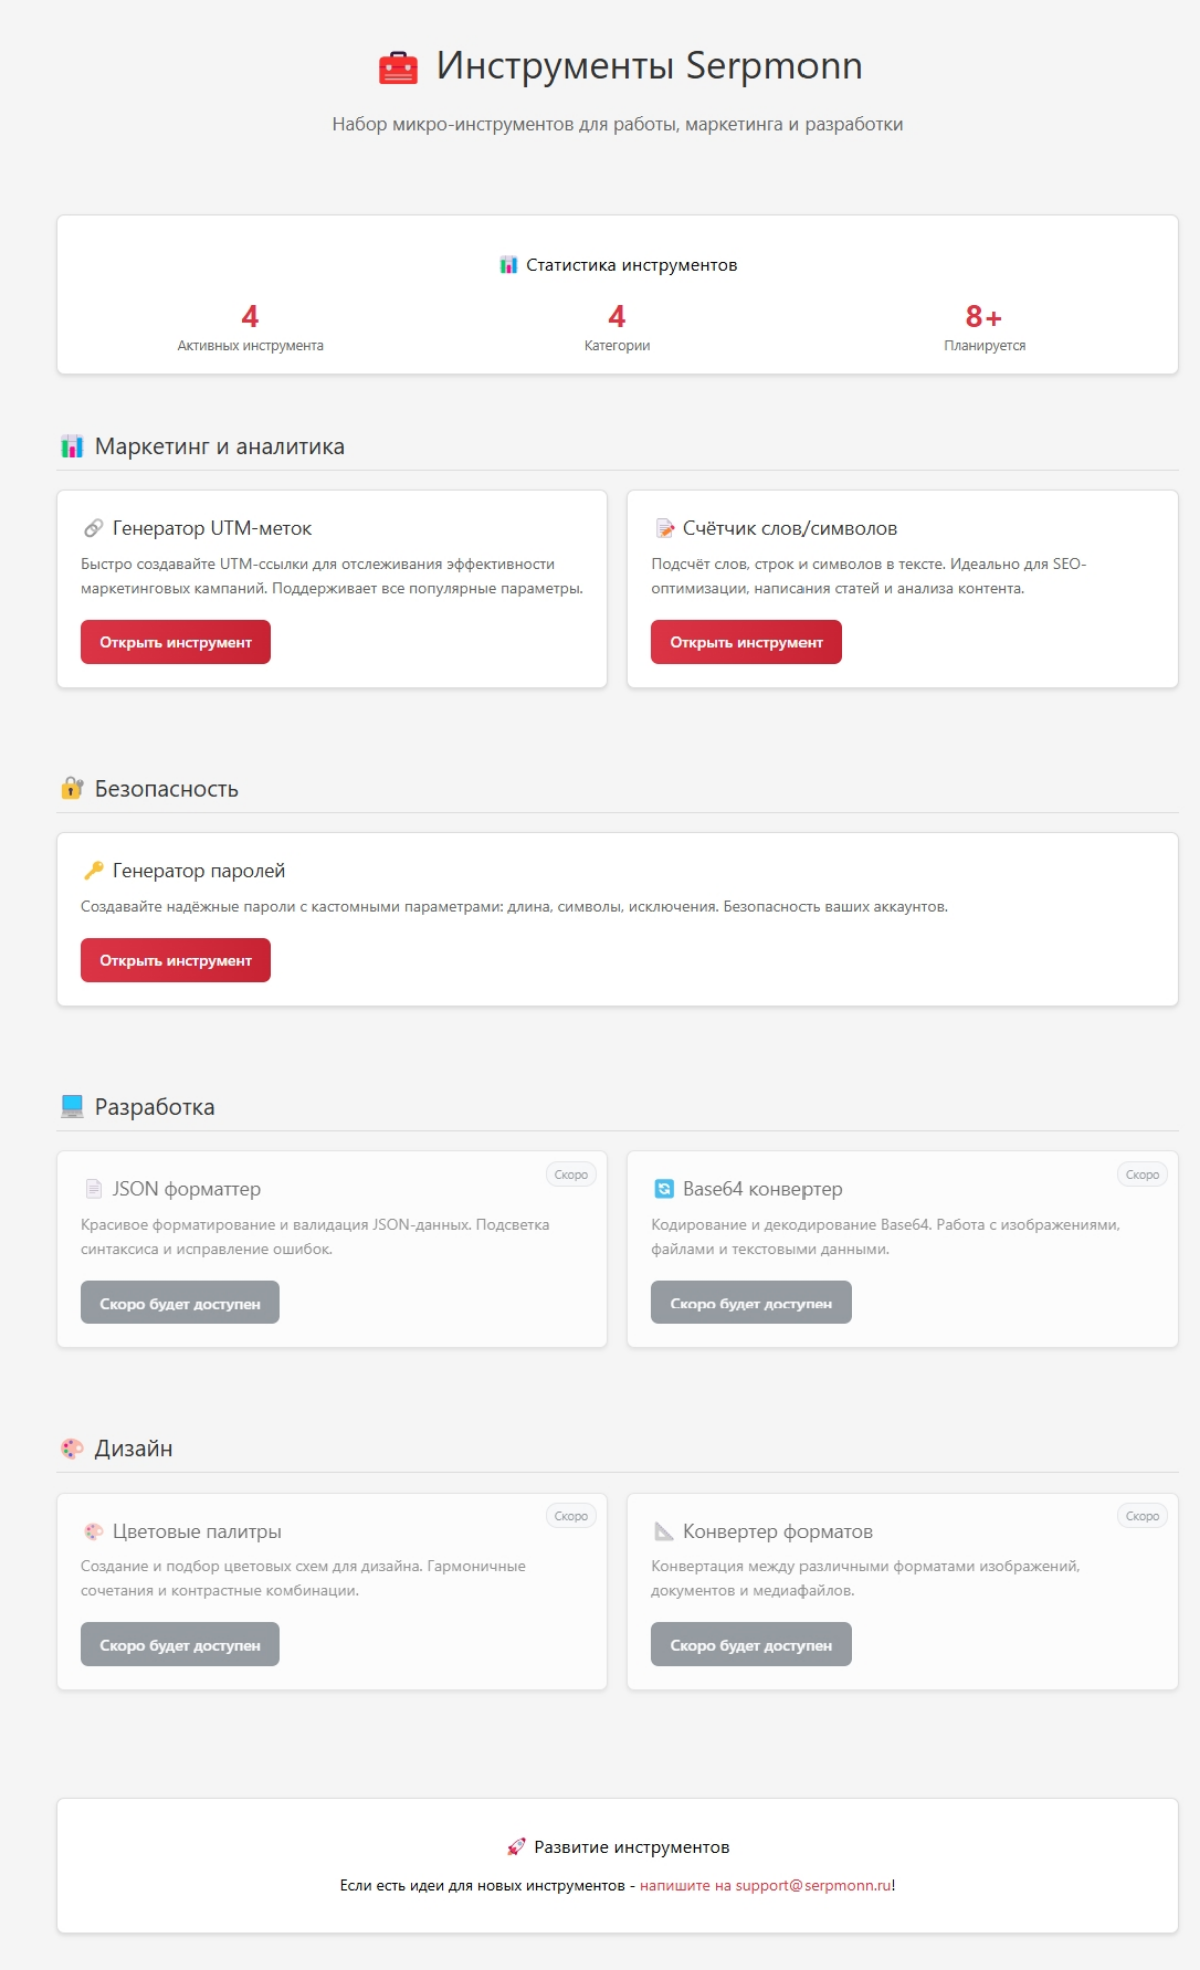Open the UTM-меток generator tool button
Viewport: 1200px width, 1970px height.
tap(175, 642)
